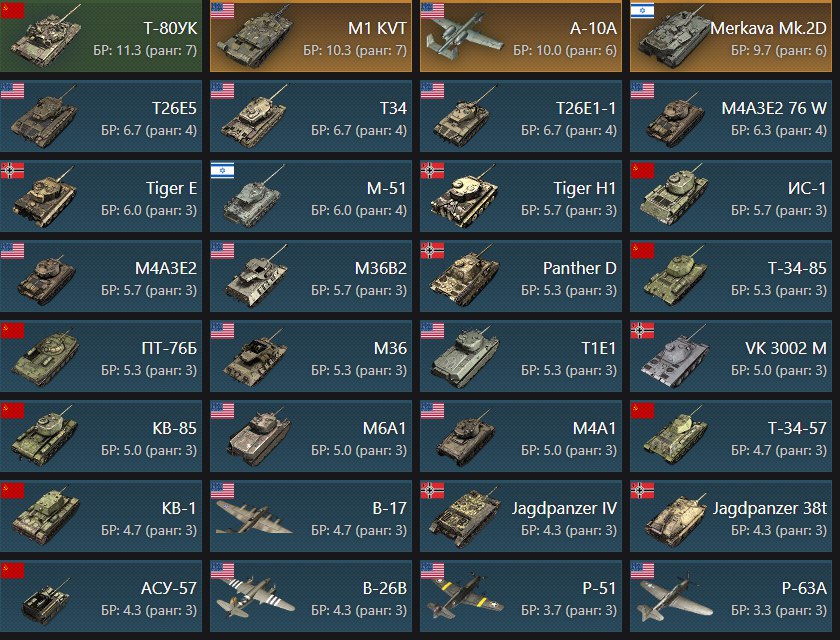Image resolution: width=840 pixels, height=640 pixels.
Task: Click the T-34-85 tank icon
Action: [x=675, y=276]
